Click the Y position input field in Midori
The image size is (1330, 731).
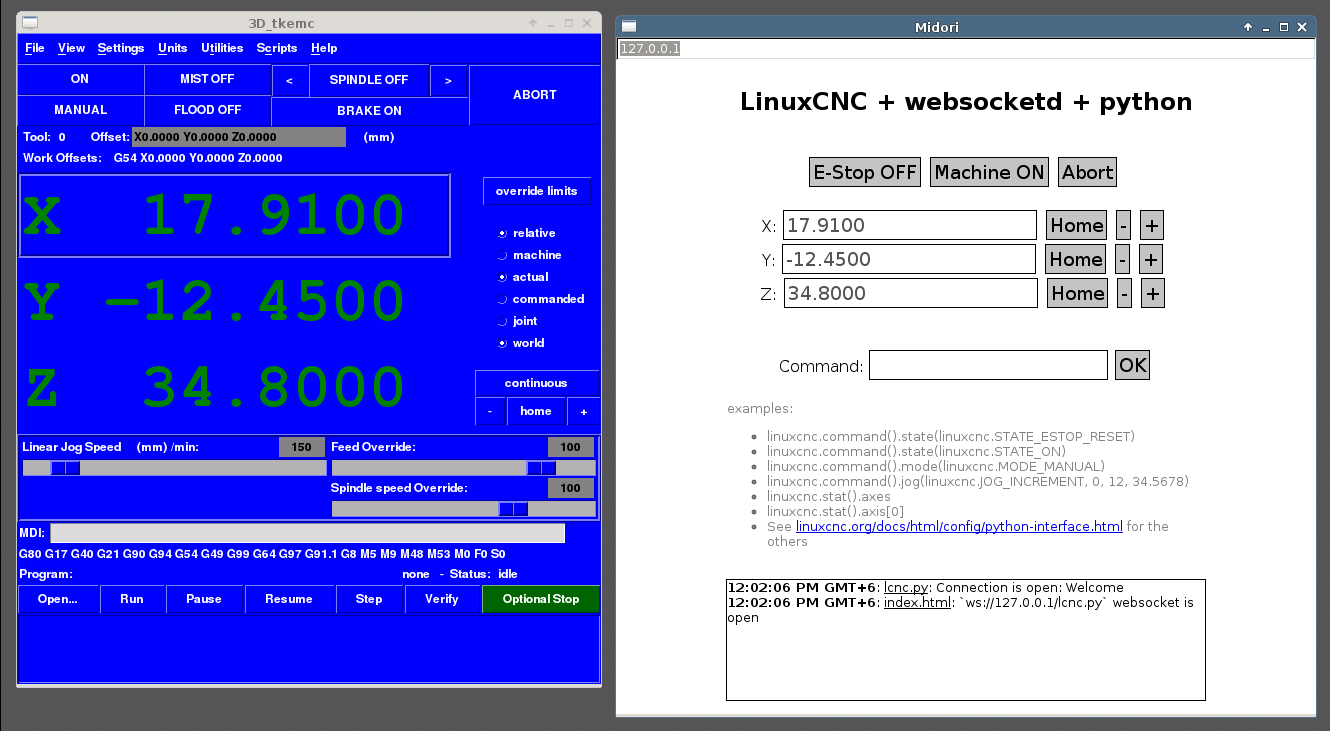point(909,259)
